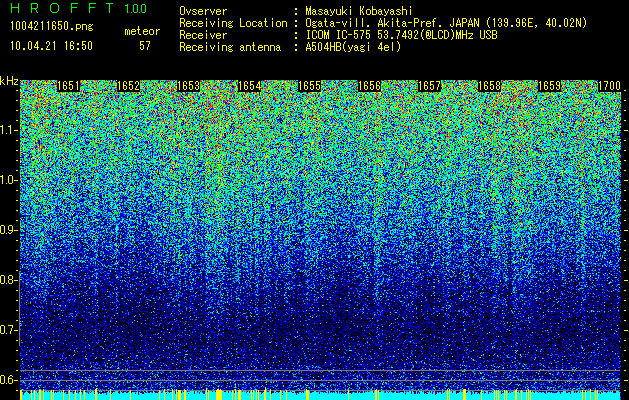Click the 1657 time marker
This screenshot has height=400, width=629.
[430, 86]
